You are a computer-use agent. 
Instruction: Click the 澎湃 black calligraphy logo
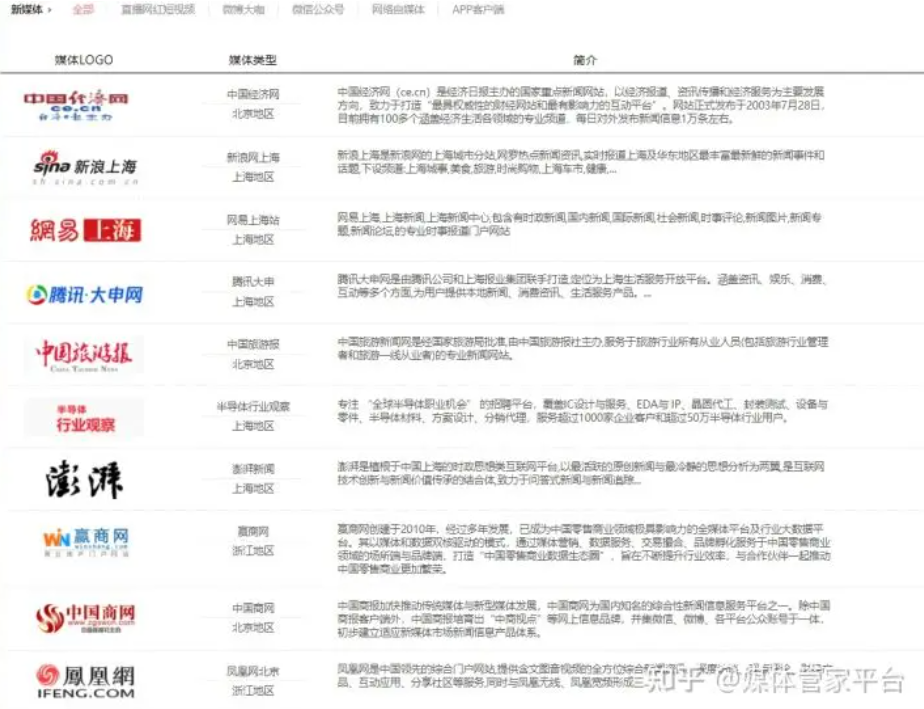84,479
